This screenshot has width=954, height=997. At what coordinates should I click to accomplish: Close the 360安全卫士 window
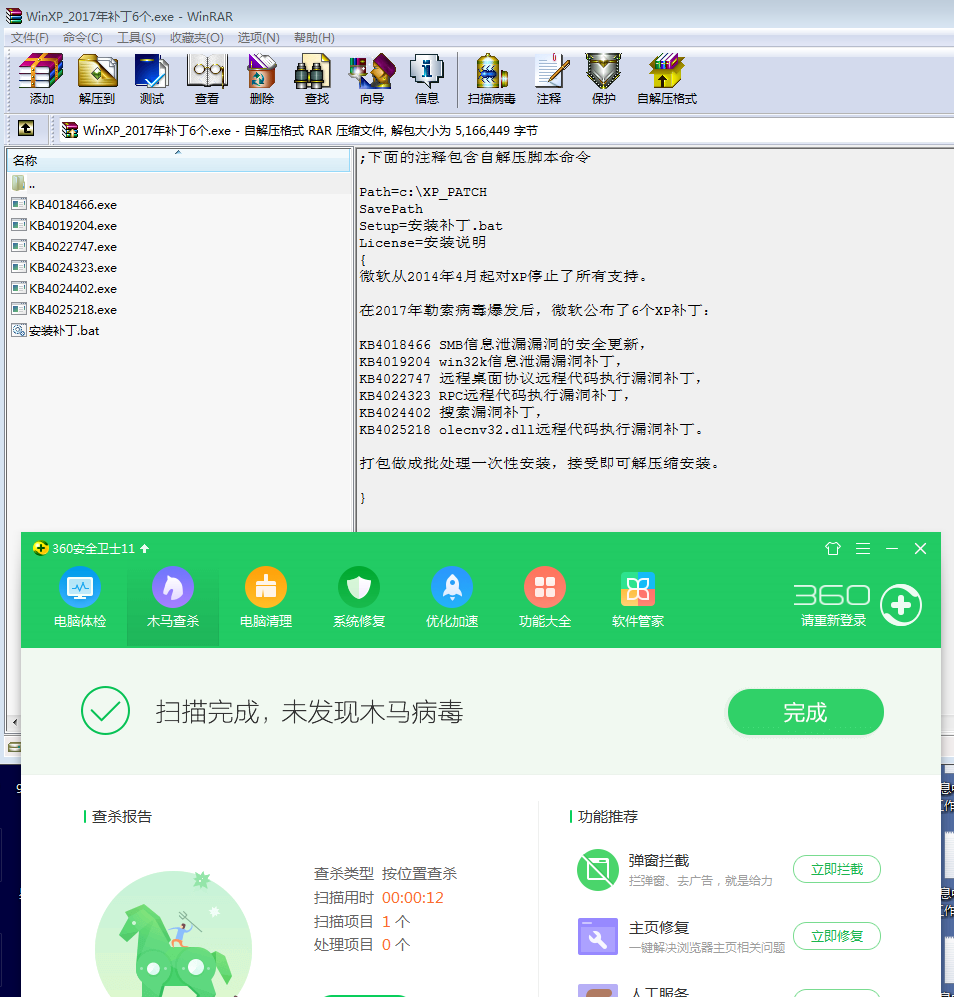[920, 548]
